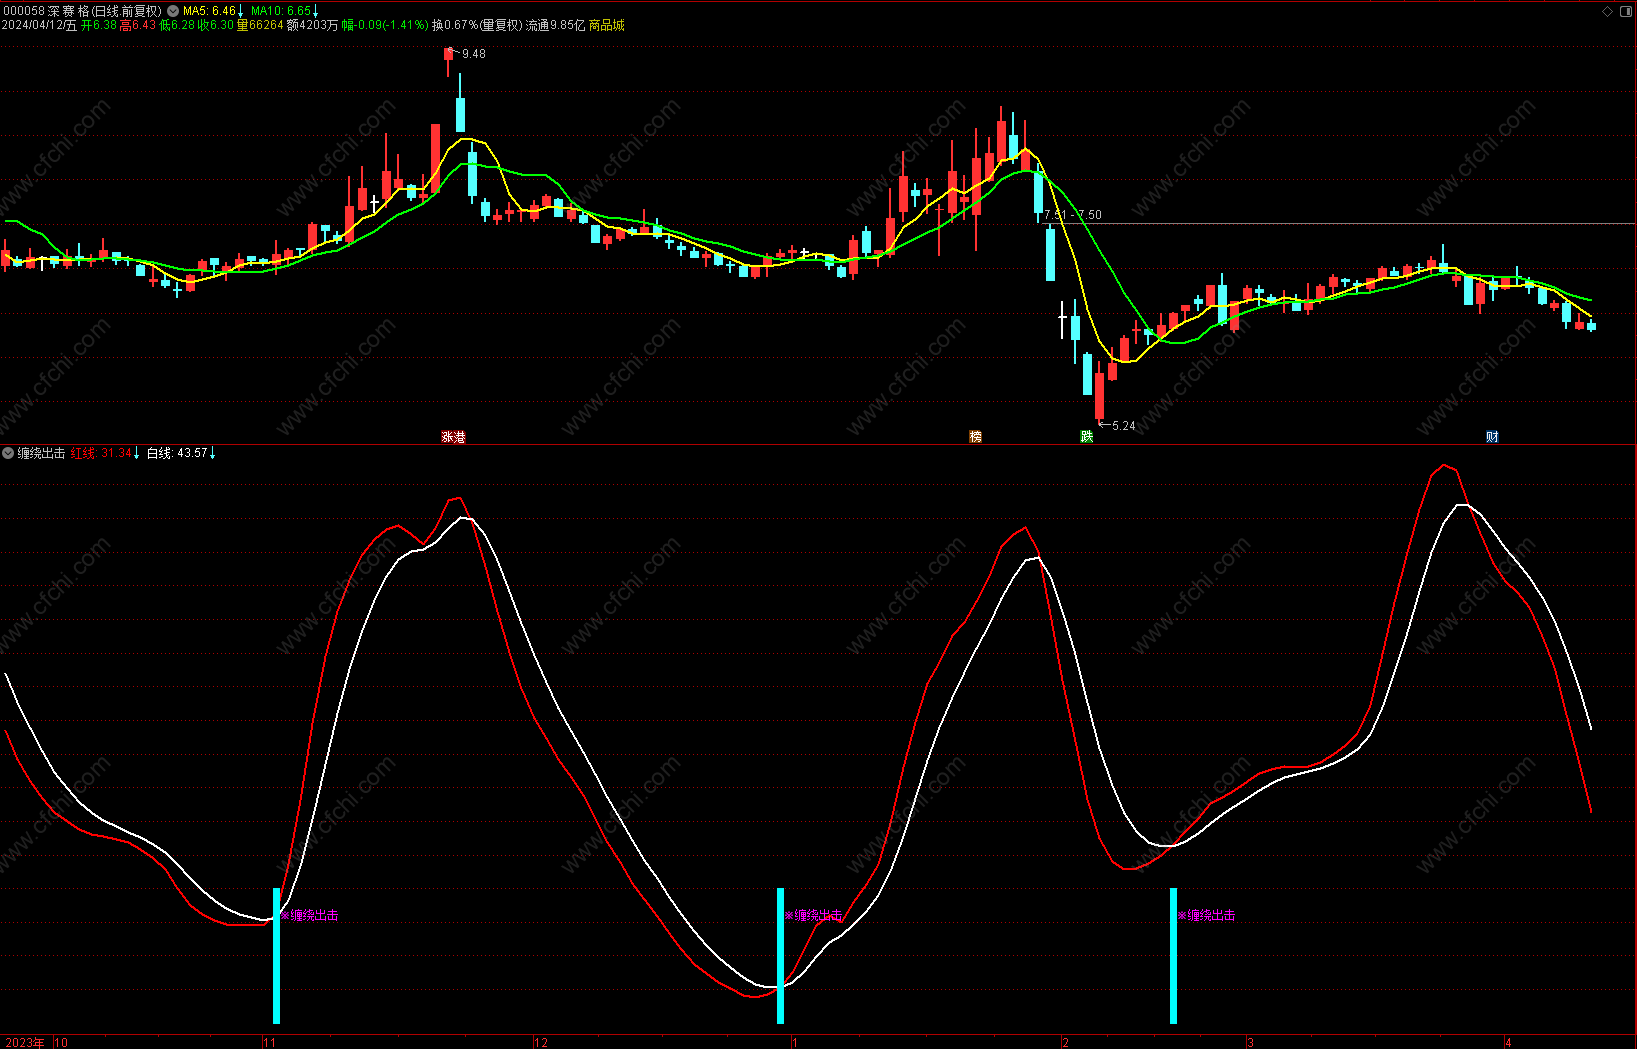Click the 财 event marker
Viewport: 1637px width, 1049px height.
(1492, 437)
